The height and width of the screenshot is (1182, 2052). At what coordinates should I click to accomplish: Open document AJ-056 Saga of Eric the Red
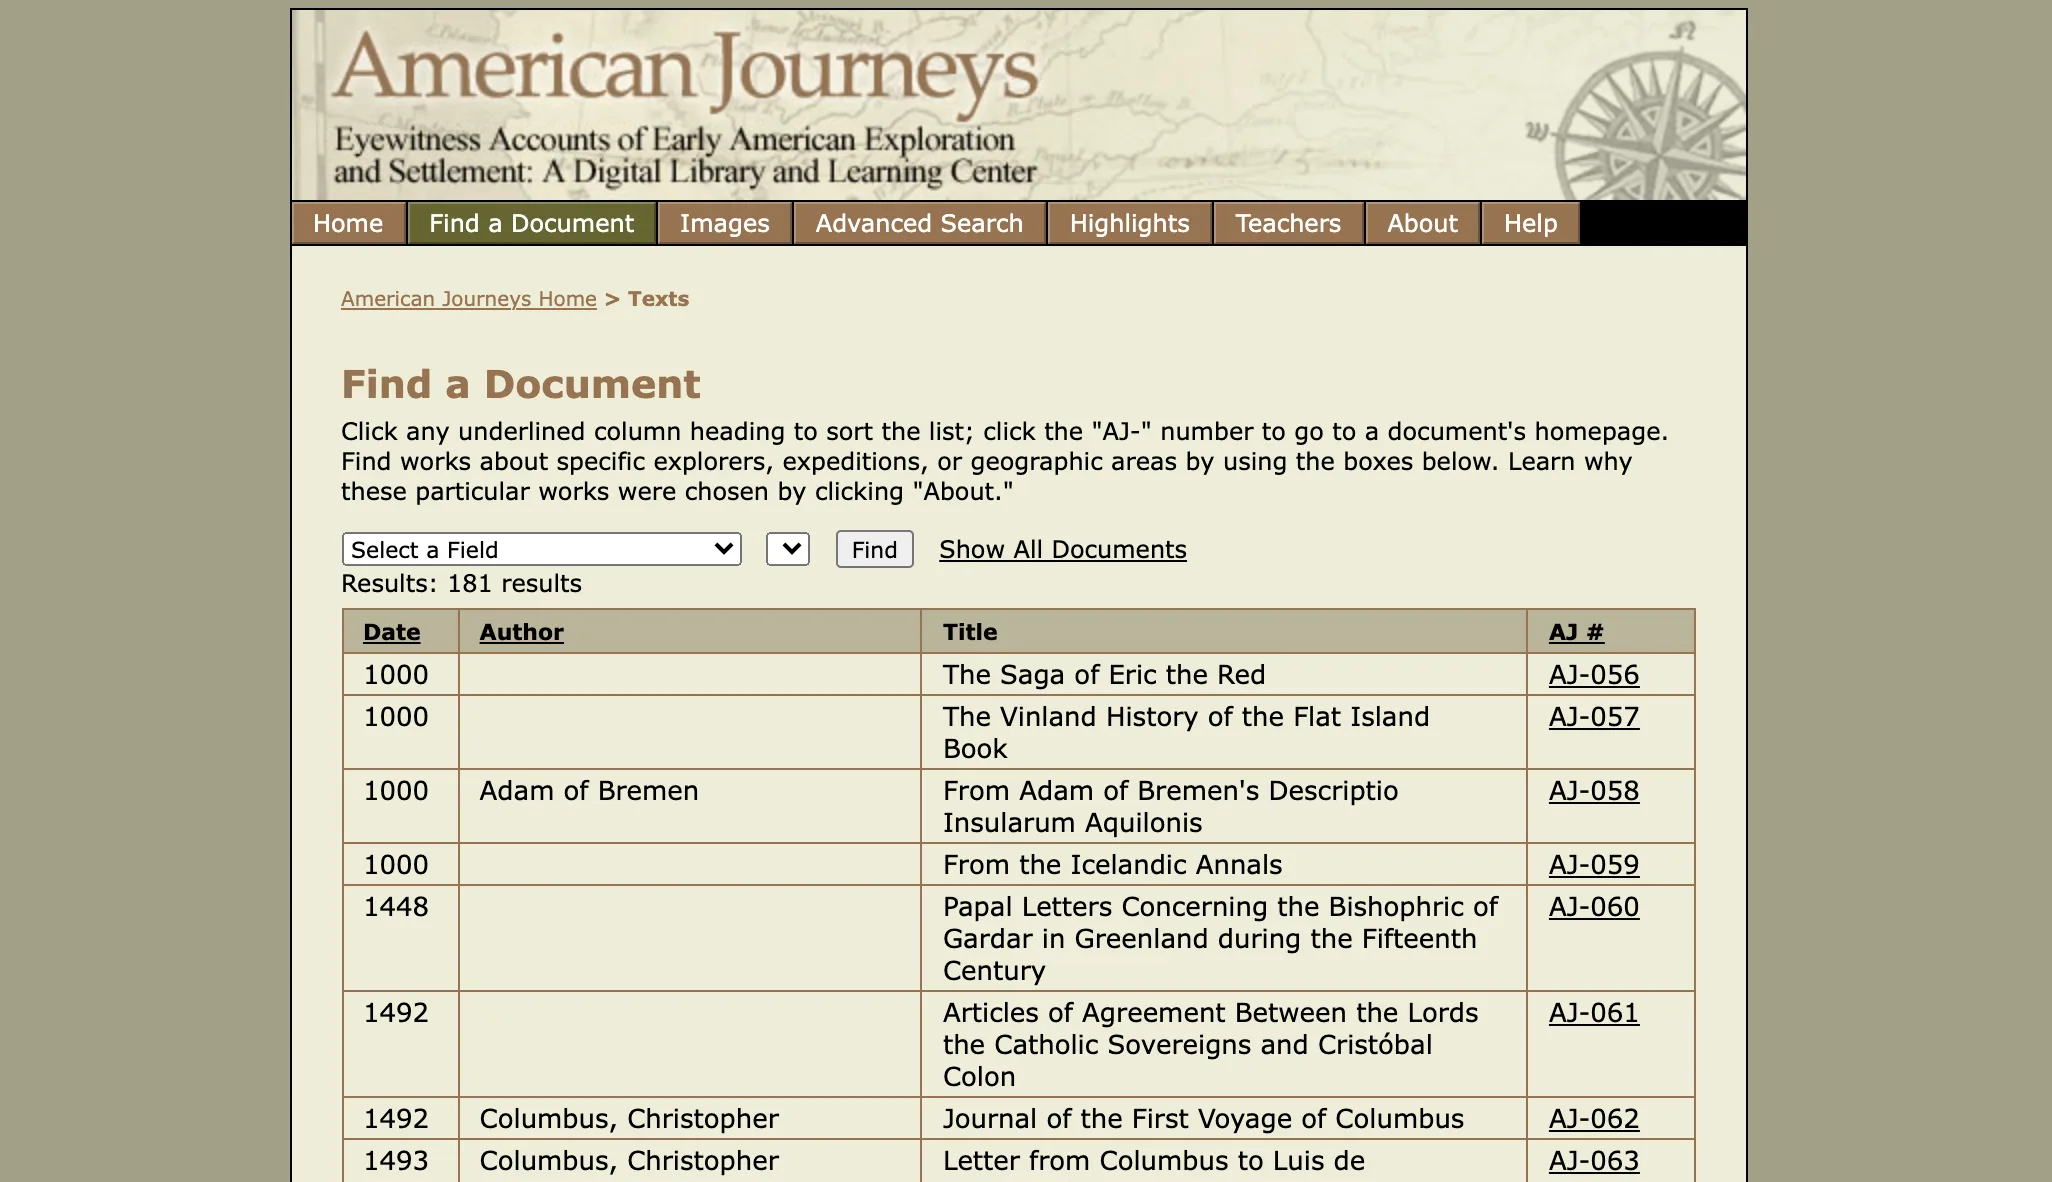coord(1593,675)
